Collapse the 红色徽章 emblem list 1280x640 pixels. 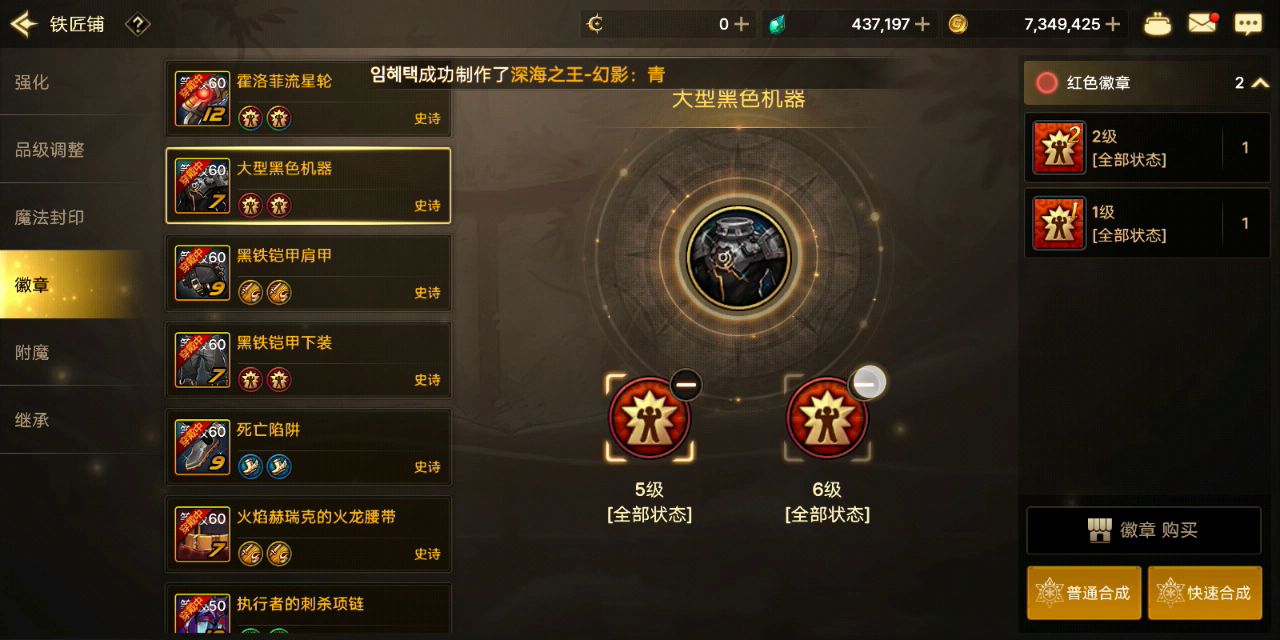[1260, 83]
